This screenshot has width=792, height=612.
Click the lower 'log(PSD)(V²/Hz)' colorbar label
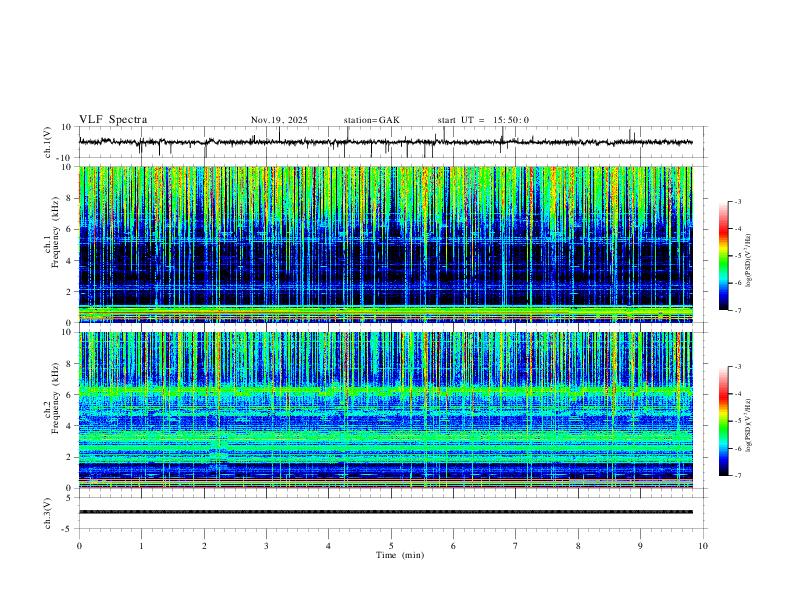point(749,425)
